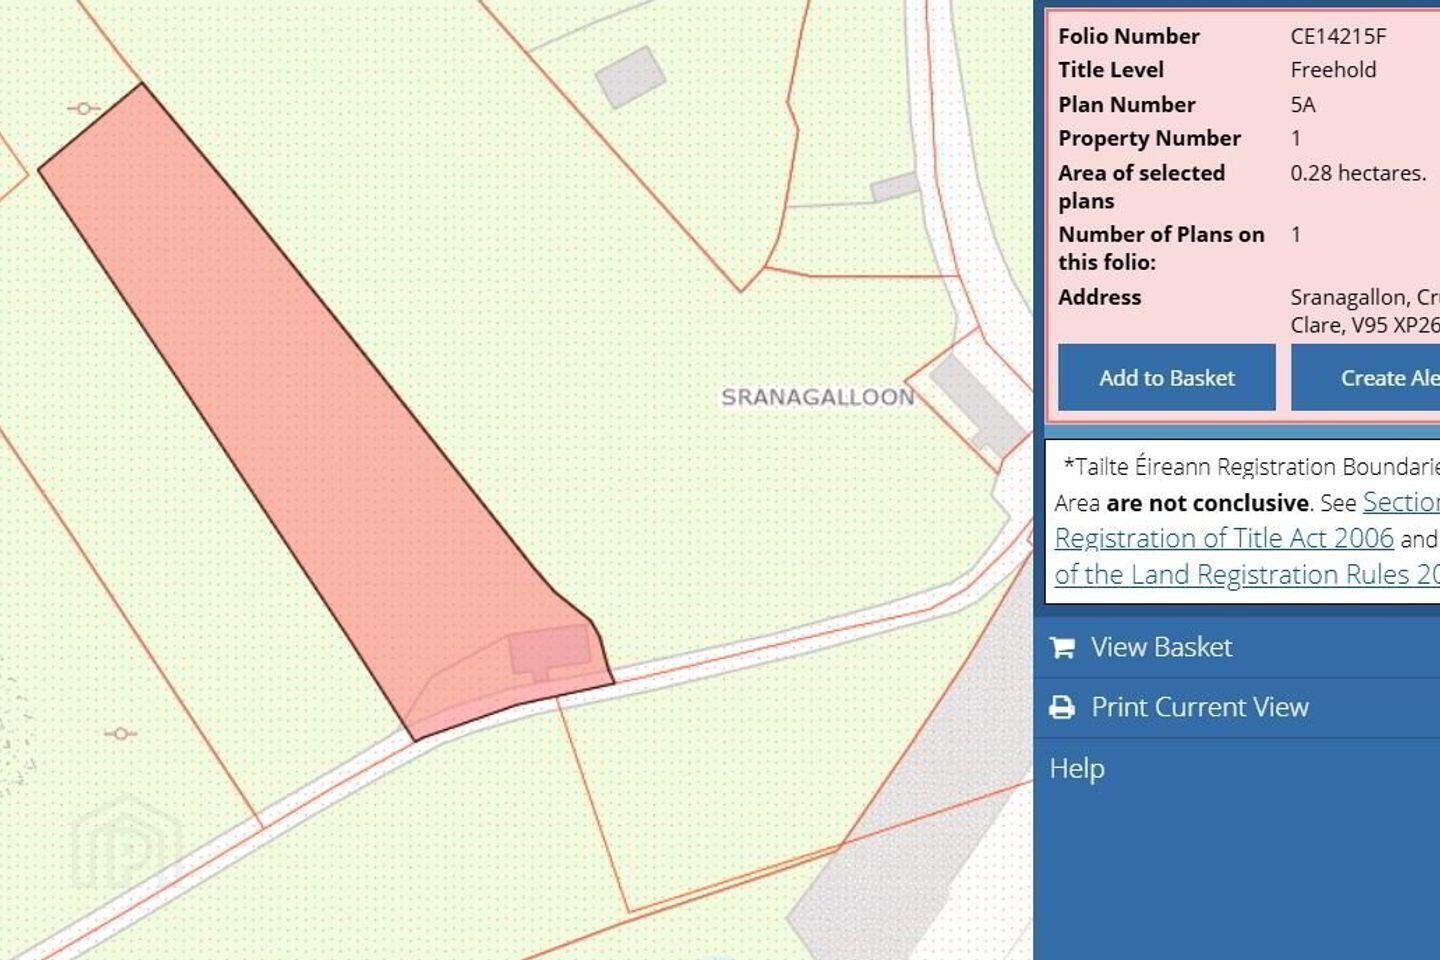Add the folio to basket
Image resolution: width=1440 pixels, height=960 pixels.
1167,377
